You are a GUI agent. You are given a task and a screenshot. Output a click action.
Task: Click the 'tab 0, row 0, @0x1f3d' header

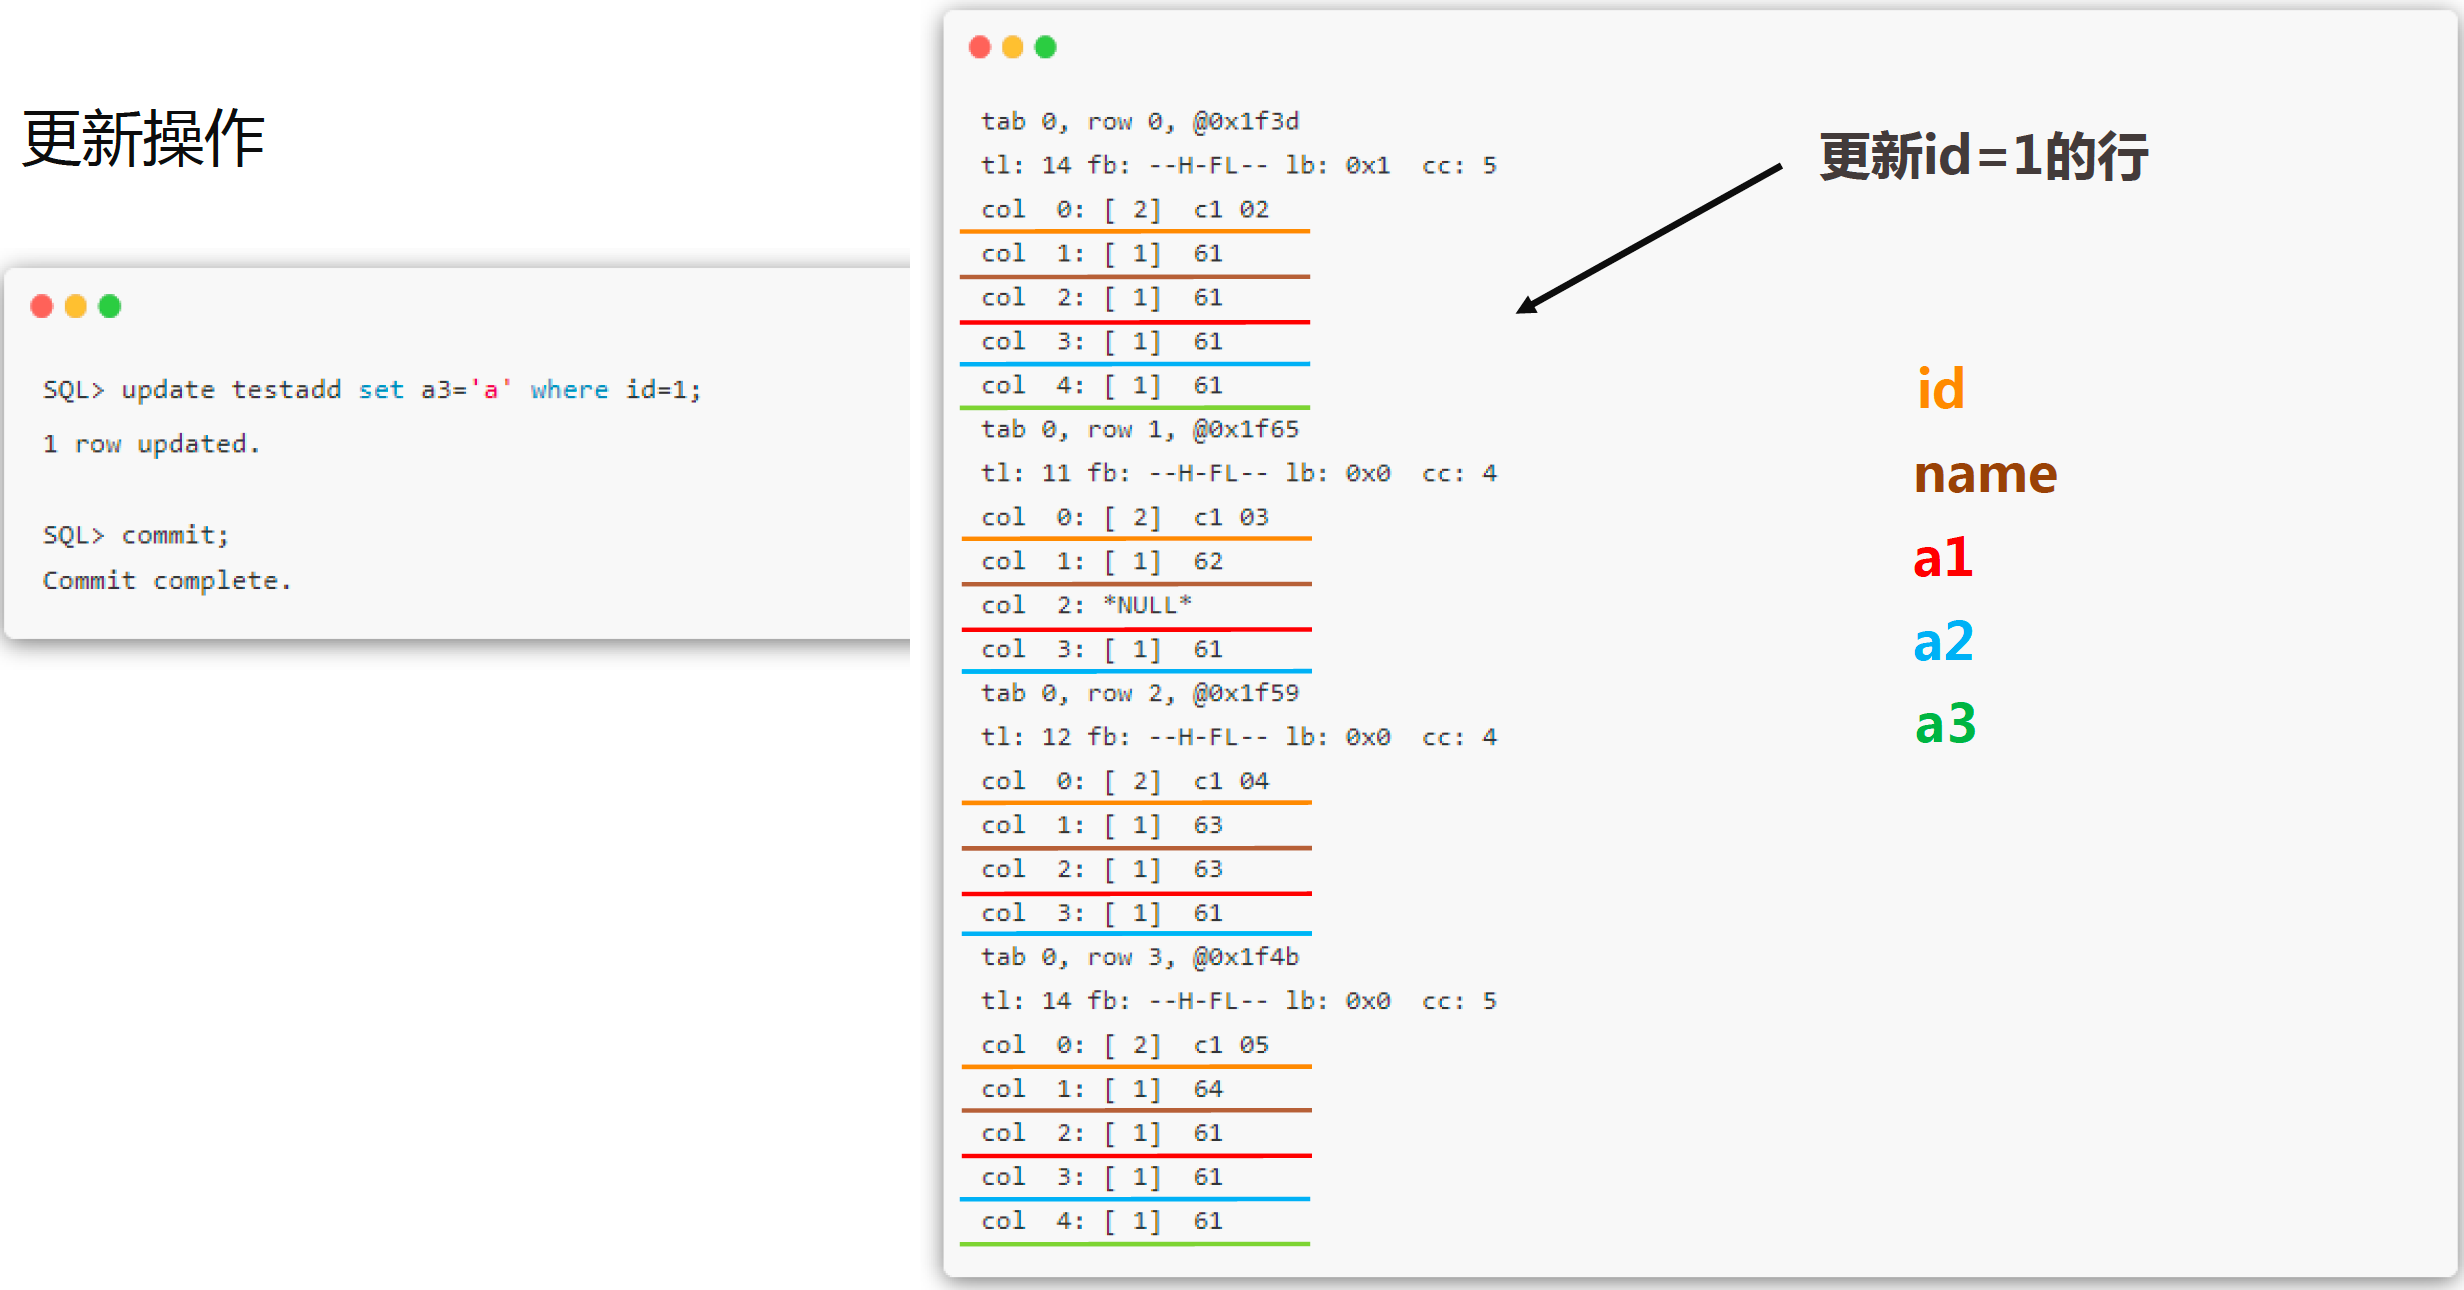pos(1140,121)
